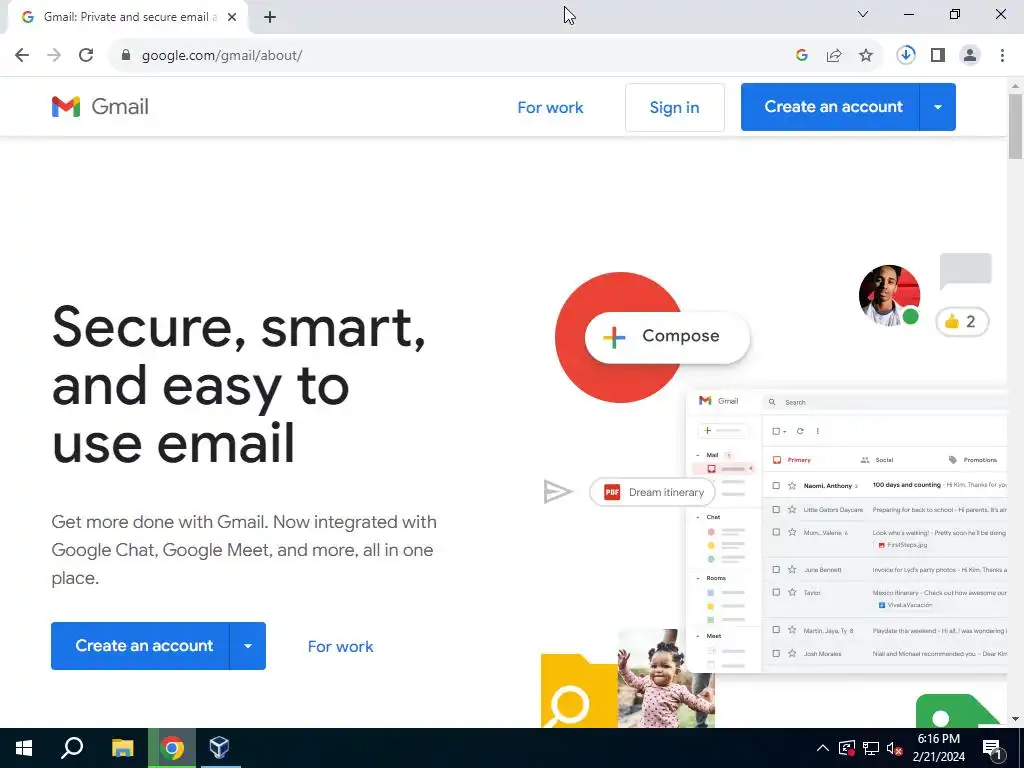Close the Gmail browser tab
The image size is (1024, 768).
[x=232, y=17]
